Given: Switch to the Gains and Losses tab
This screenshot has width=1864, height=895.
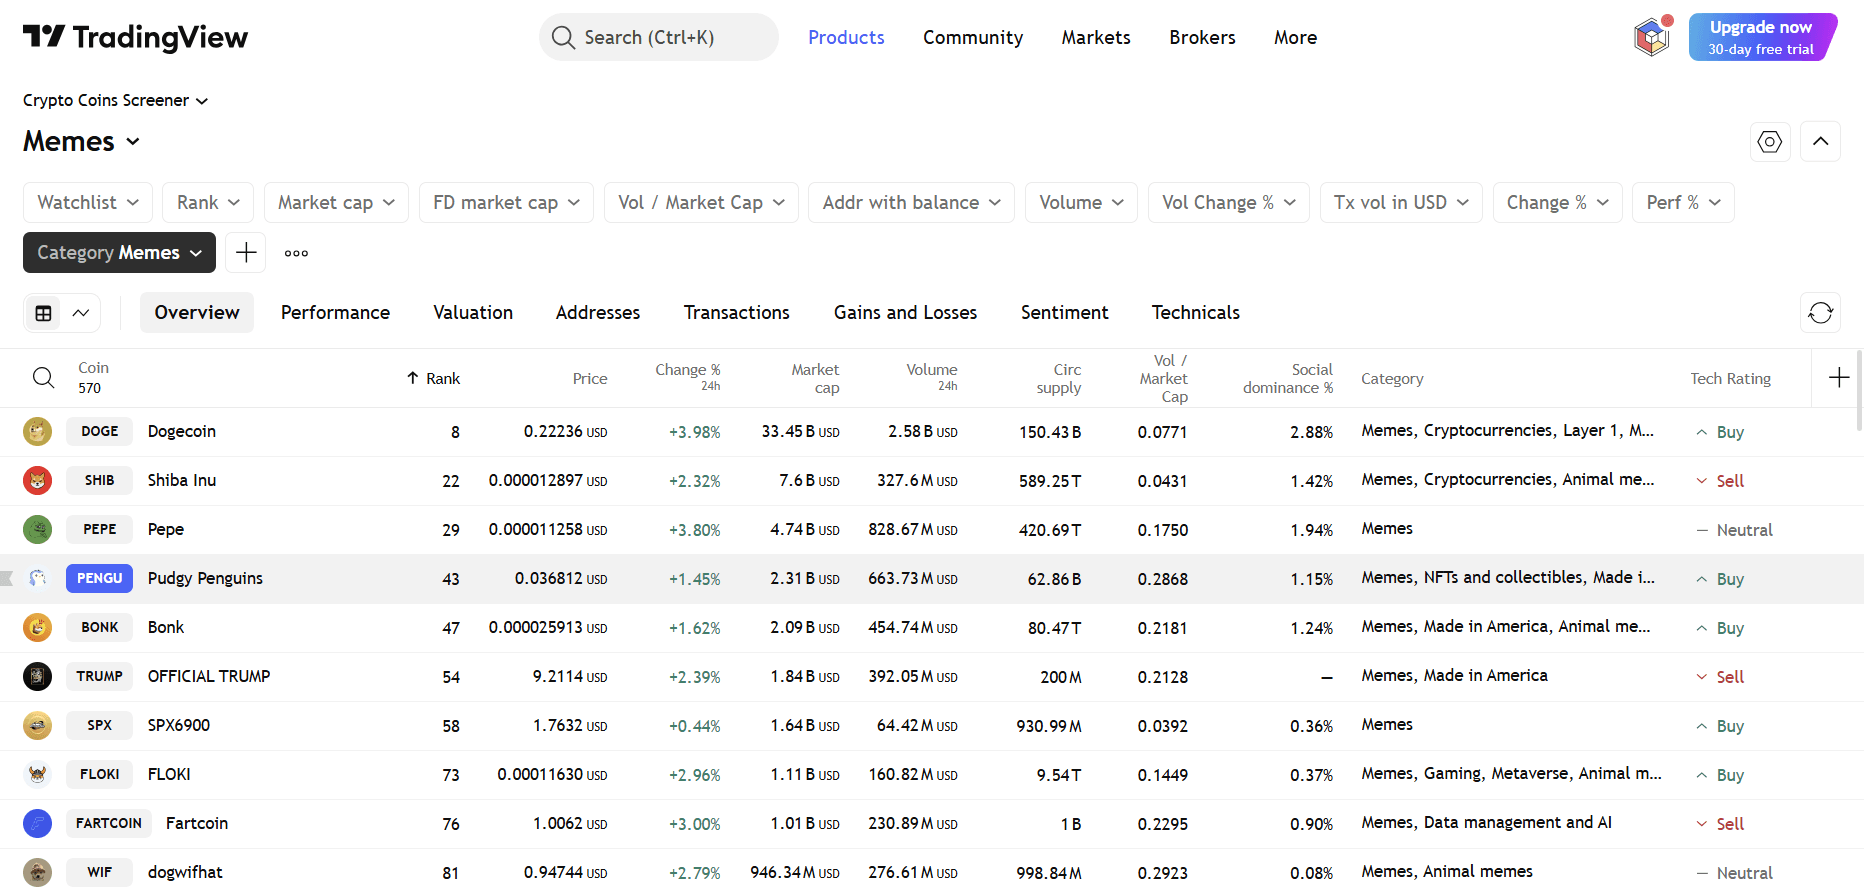Looking at the screenshot, I should pyautogui.click(x=905, y=313).
